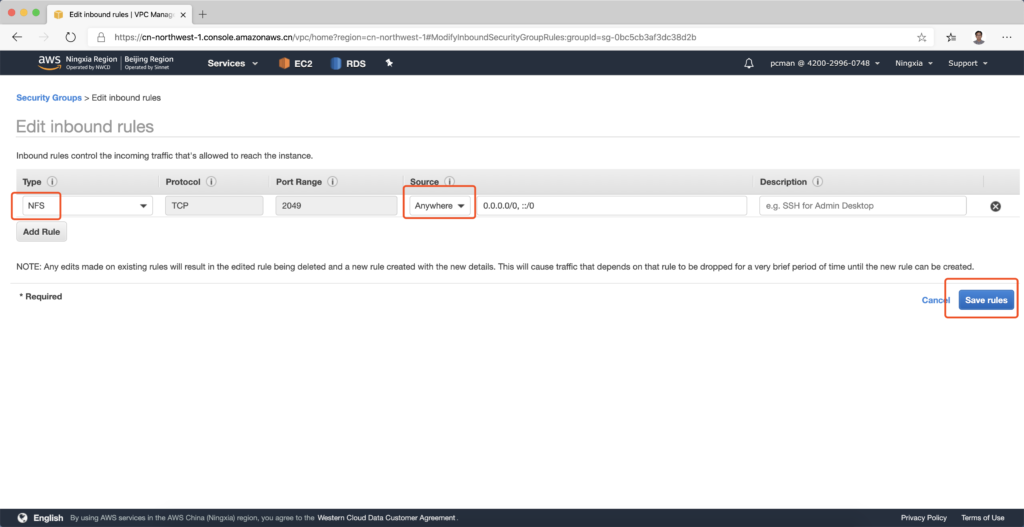Open the Services menu
This screenshot has height=527, width=1024.
[x=232, y=63]
